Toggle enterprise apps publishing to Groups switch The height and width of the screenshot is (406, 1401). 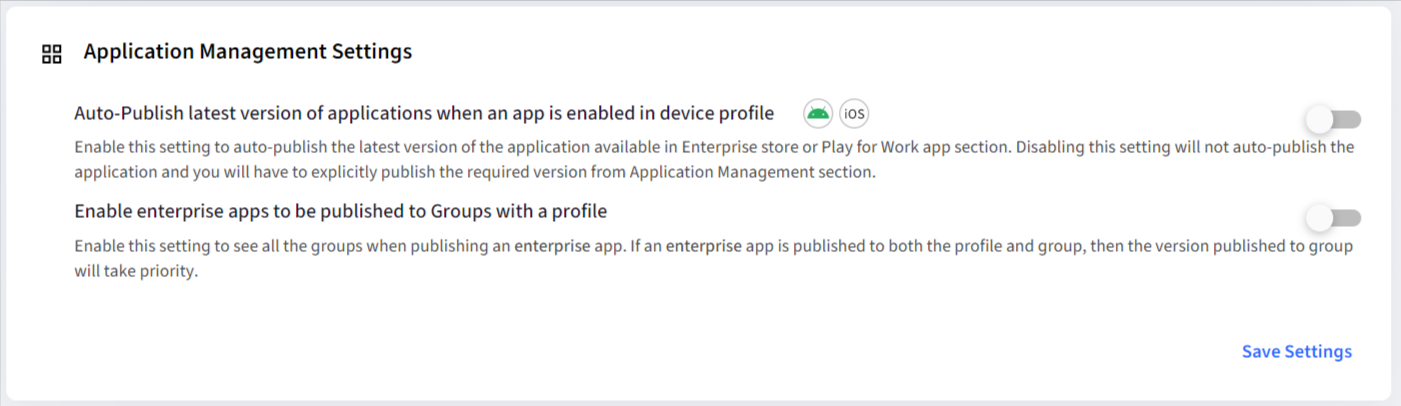point(1334,217)
